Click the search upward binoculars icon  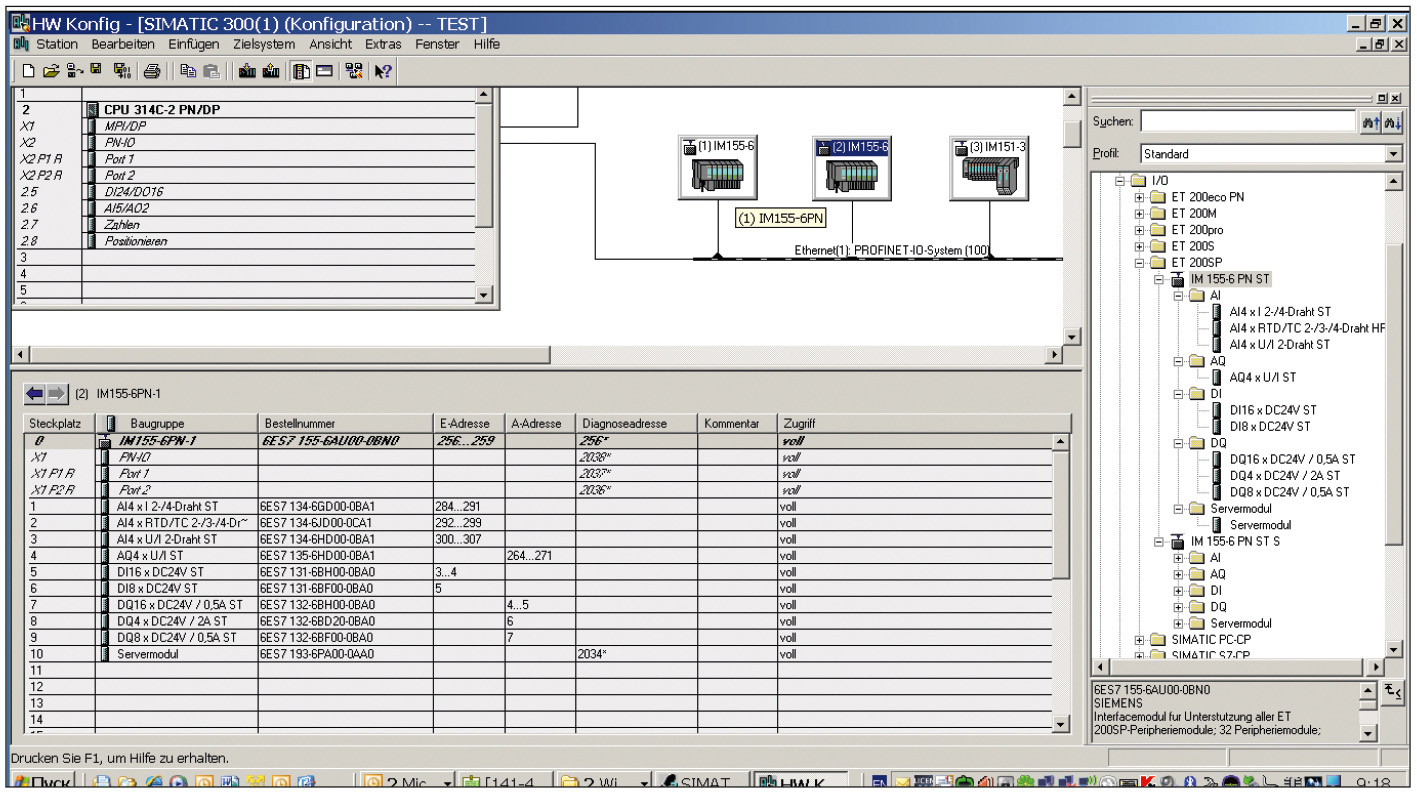pos(1369,121)
